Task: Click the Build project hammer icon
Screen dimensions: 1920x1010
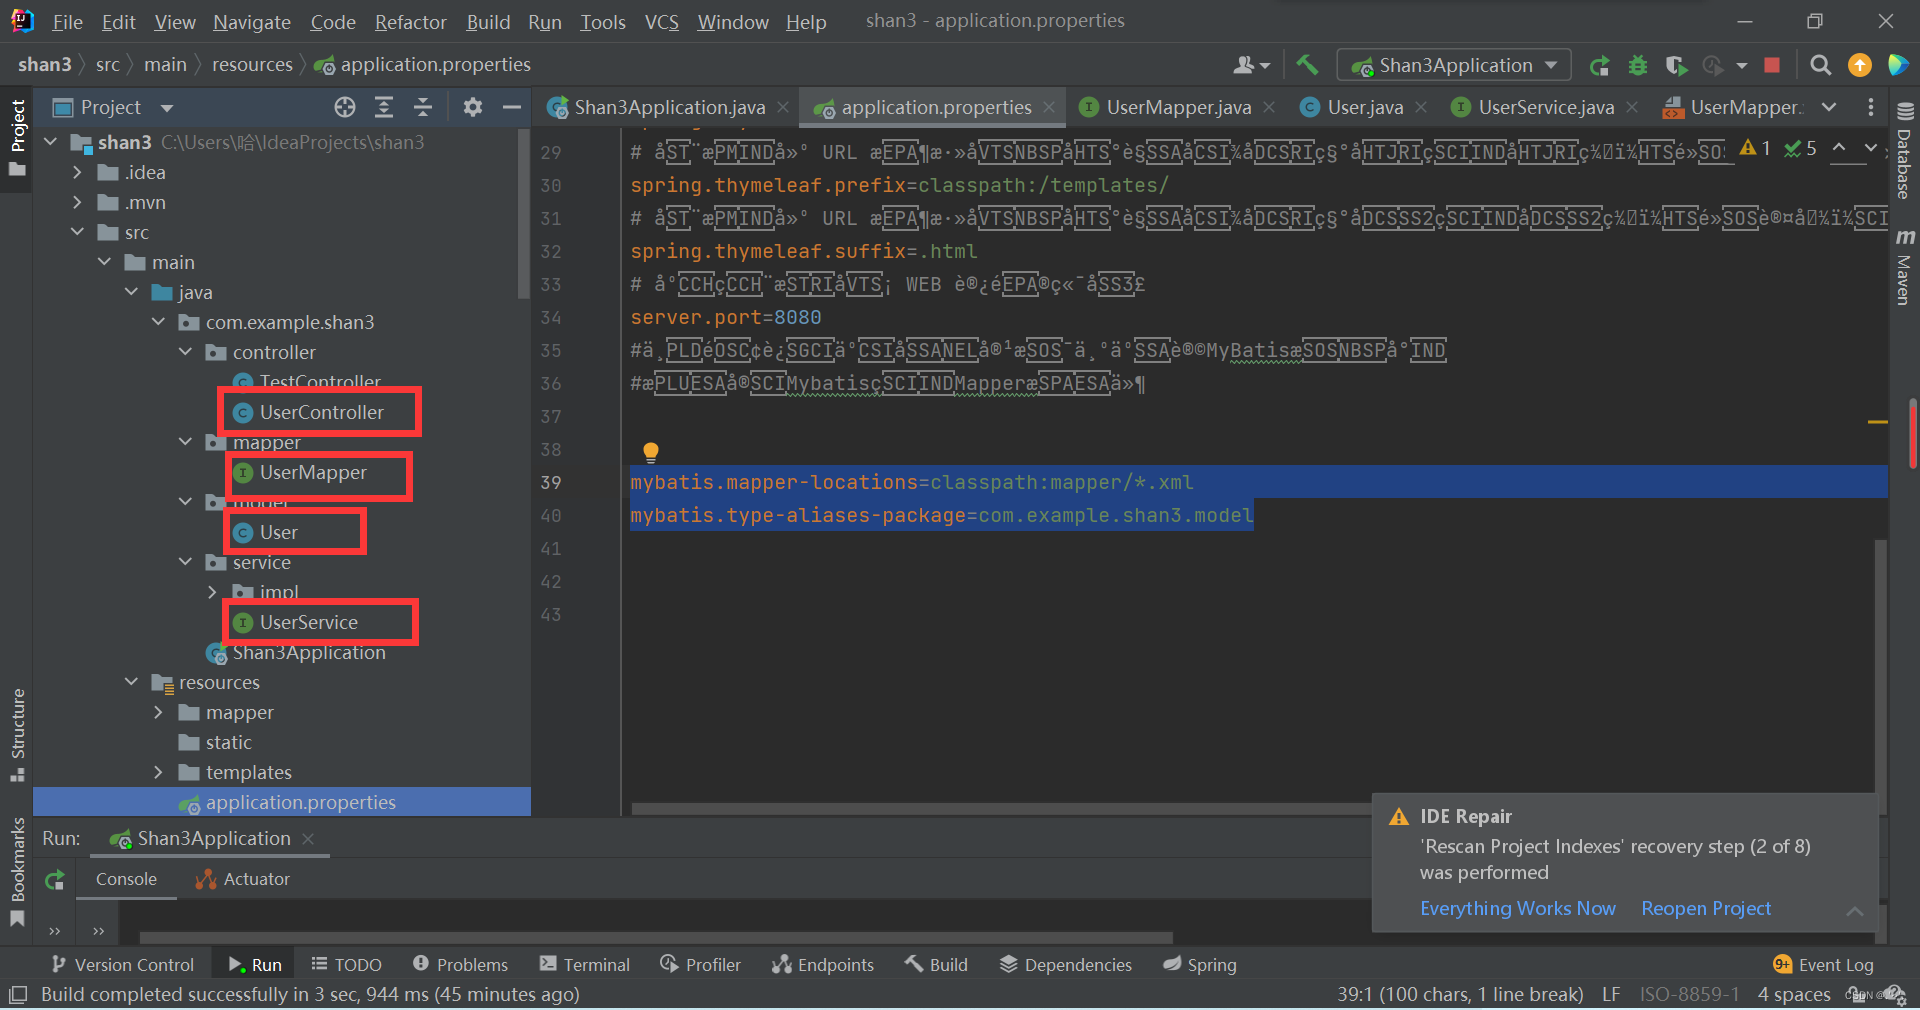Action: tap(1307, 65)
